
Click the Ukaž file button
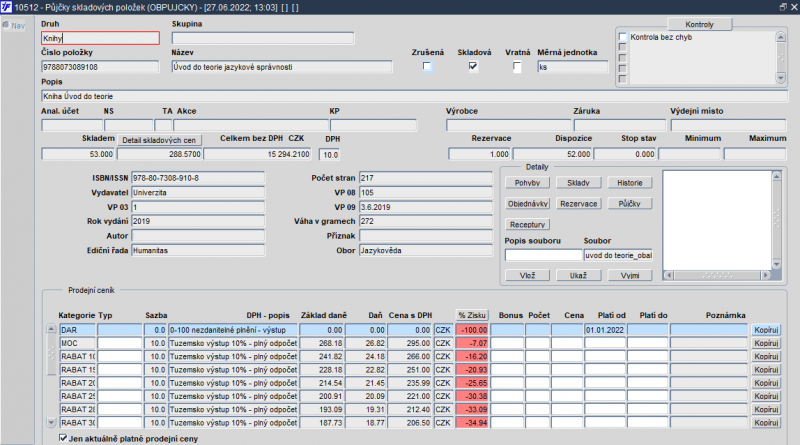[x=579, y=276]
